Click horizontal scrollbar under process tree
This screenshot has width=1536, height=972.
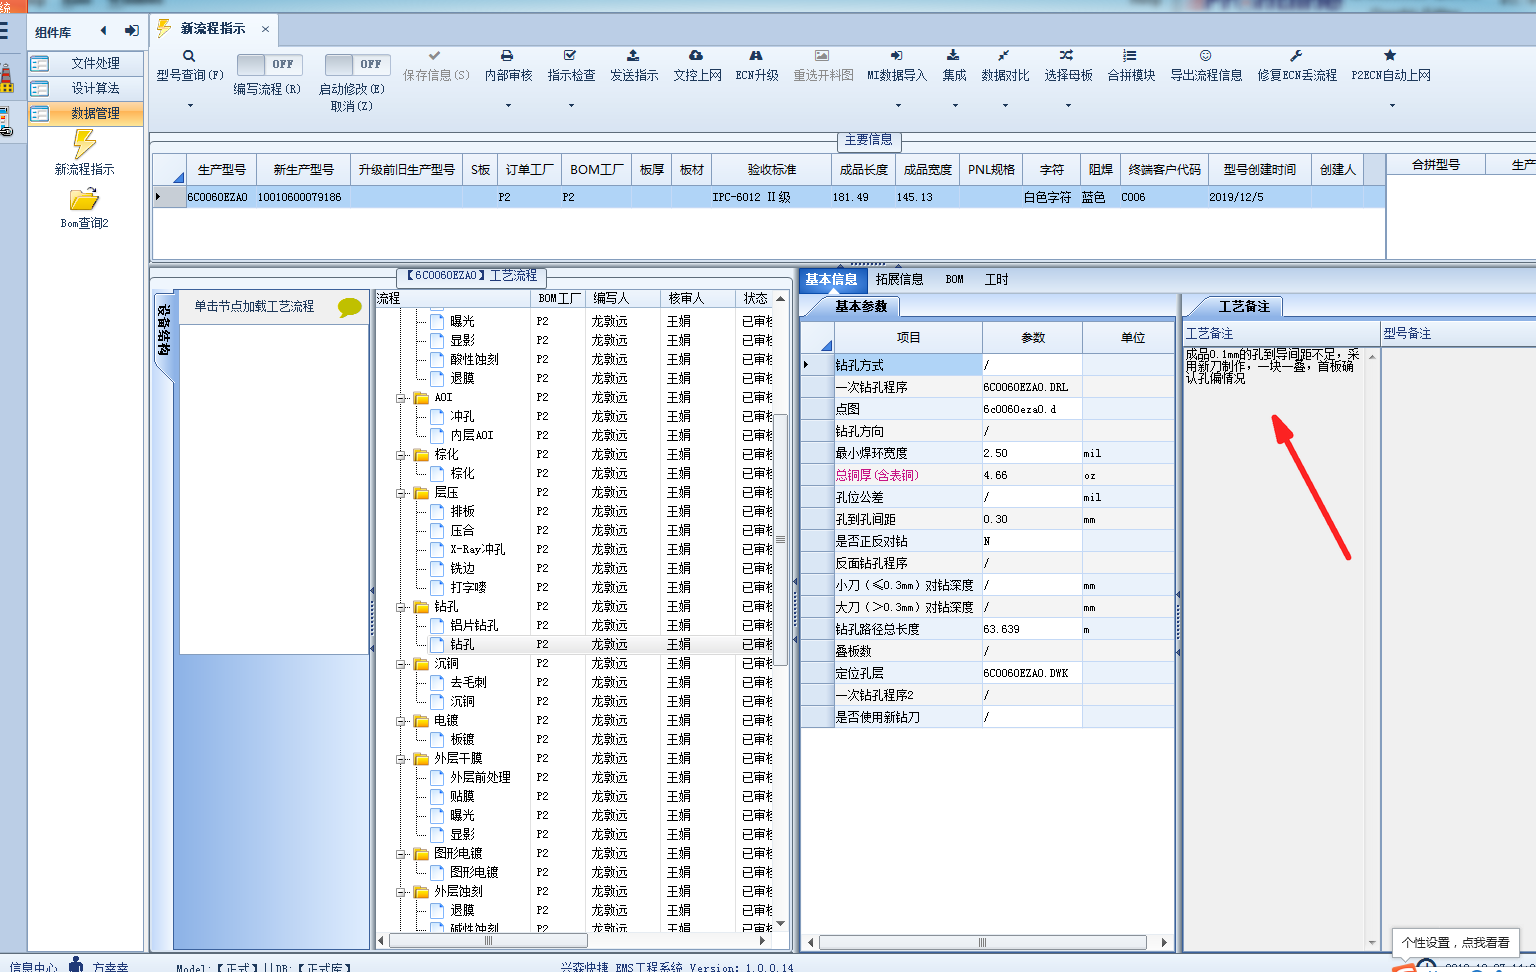pos(488,941)
